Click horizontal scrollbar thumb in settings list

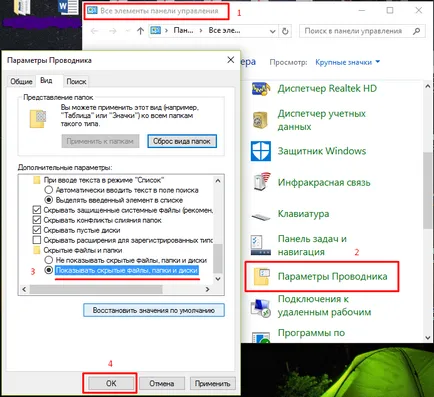pyautogui.click(x=96, y=289)
